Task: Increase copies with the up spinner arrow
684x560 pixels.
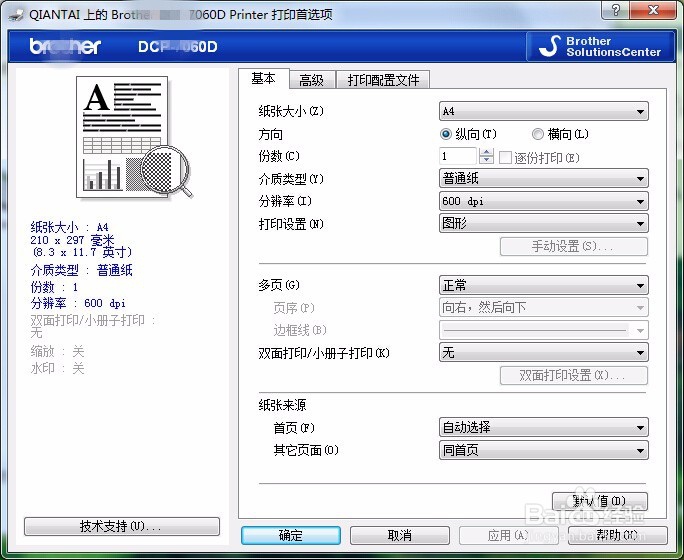Action: (x=486, y=152)
